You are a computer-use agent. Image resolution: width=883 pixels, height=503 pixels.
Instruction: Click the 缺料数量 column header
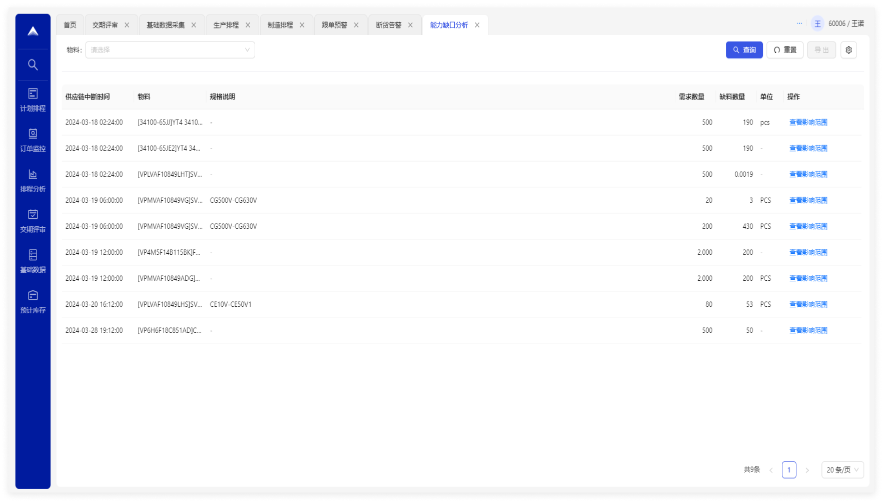click(732, 97)
